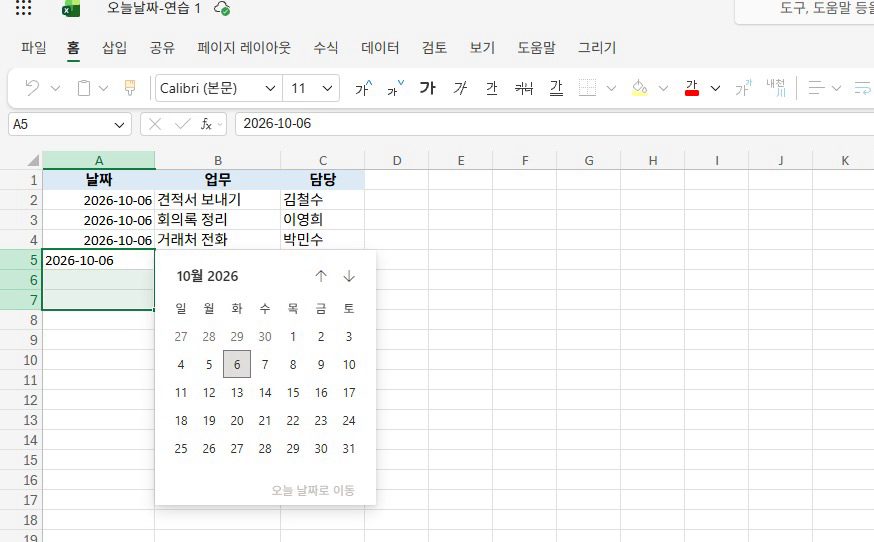This screenshot has height=542, width=874.
Task: Click the Undo icon
Action: coord(32,88)
